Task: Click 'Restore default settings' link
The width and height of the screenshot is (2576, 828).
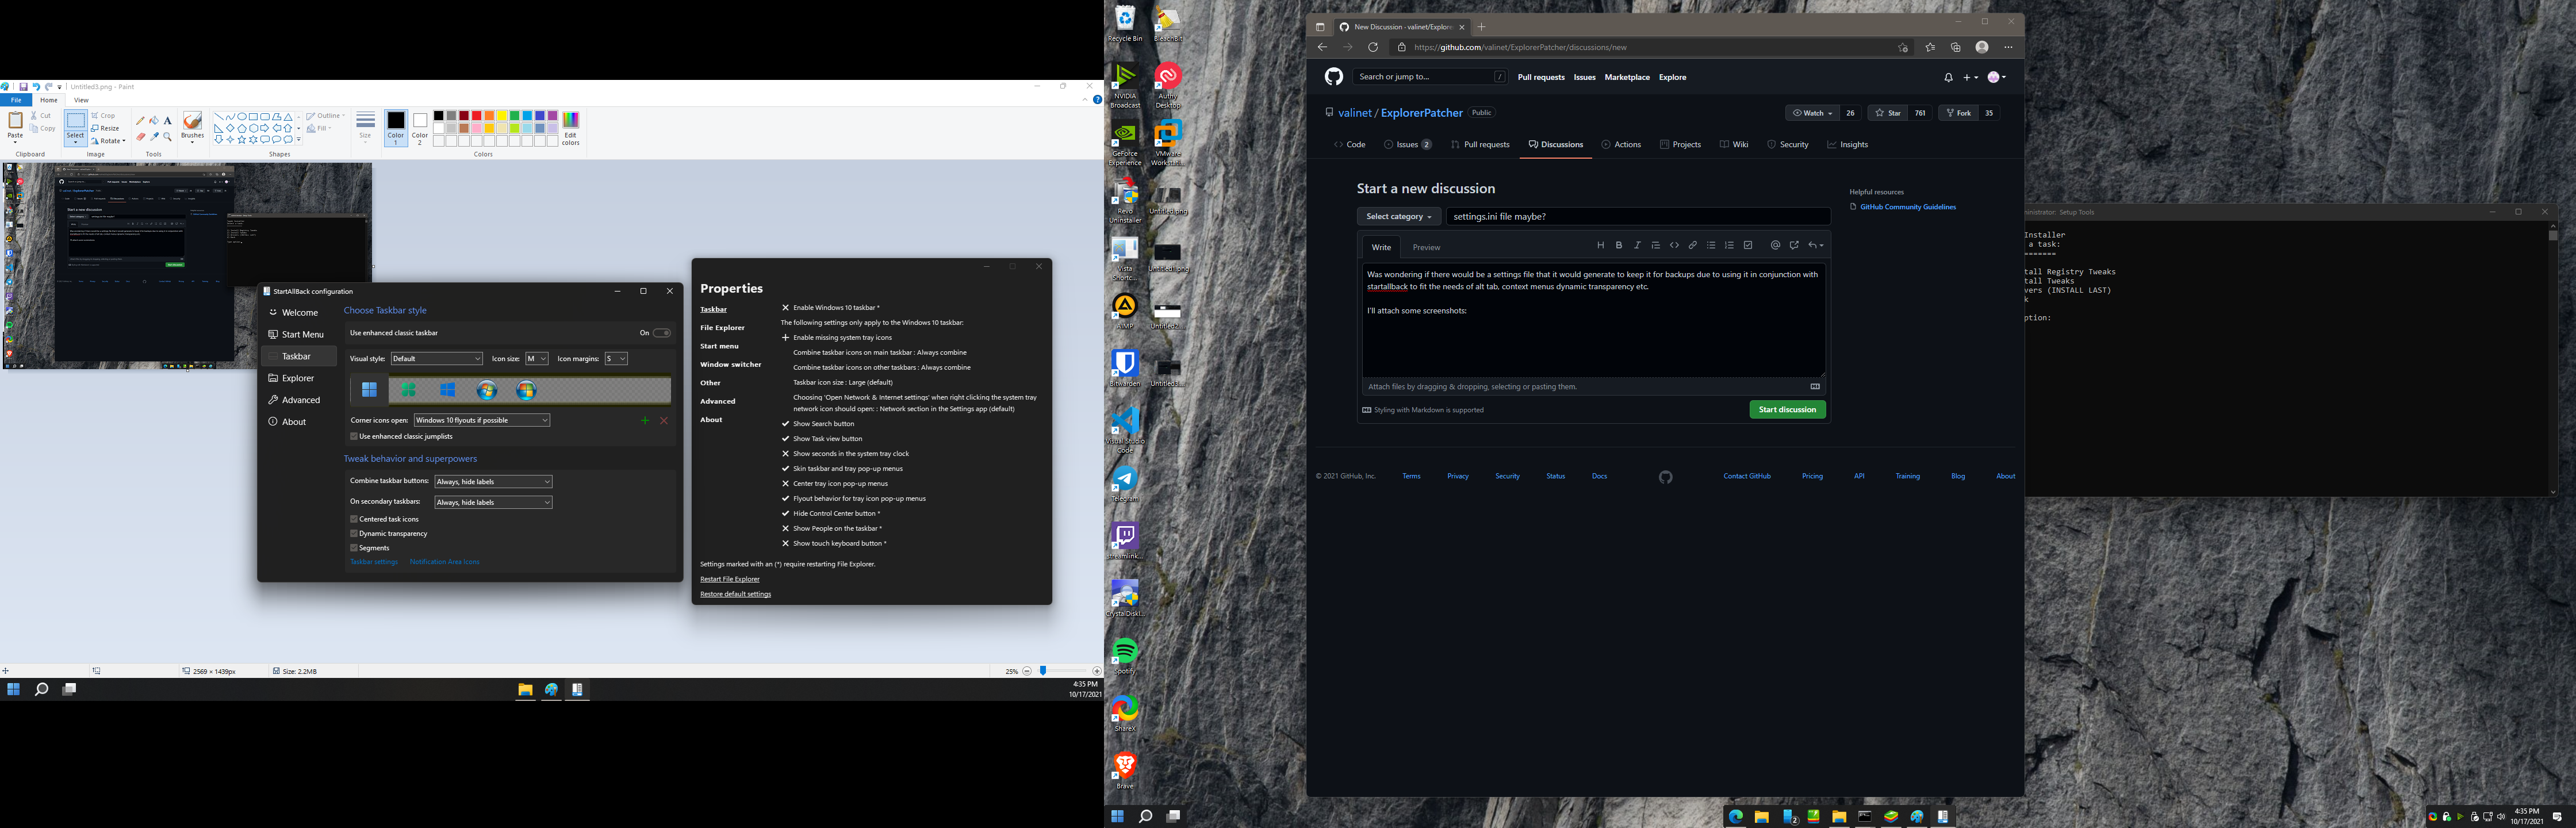Action: 735,594
